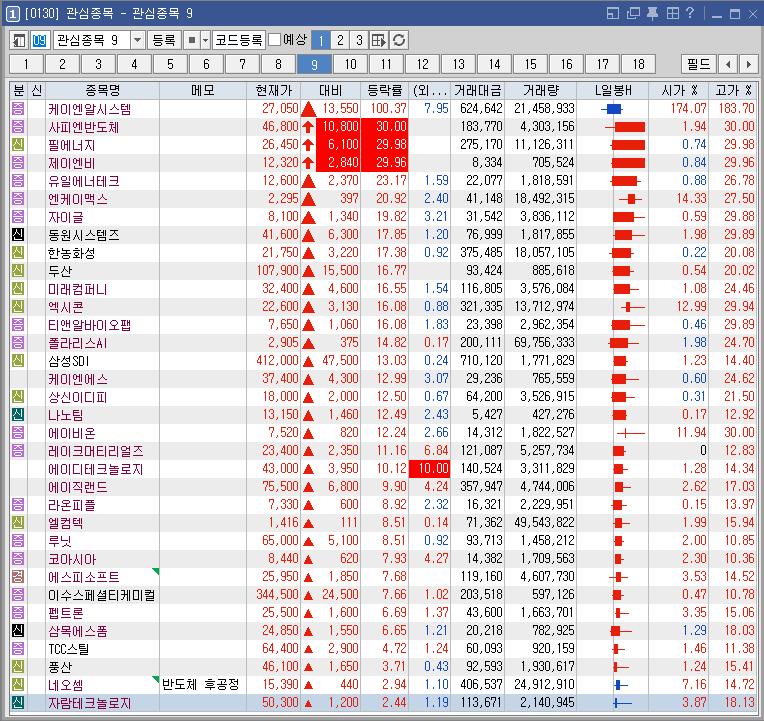The image size is (764, 721).
Task: Select watchlist group tab 18
Action: pos(639,64)
